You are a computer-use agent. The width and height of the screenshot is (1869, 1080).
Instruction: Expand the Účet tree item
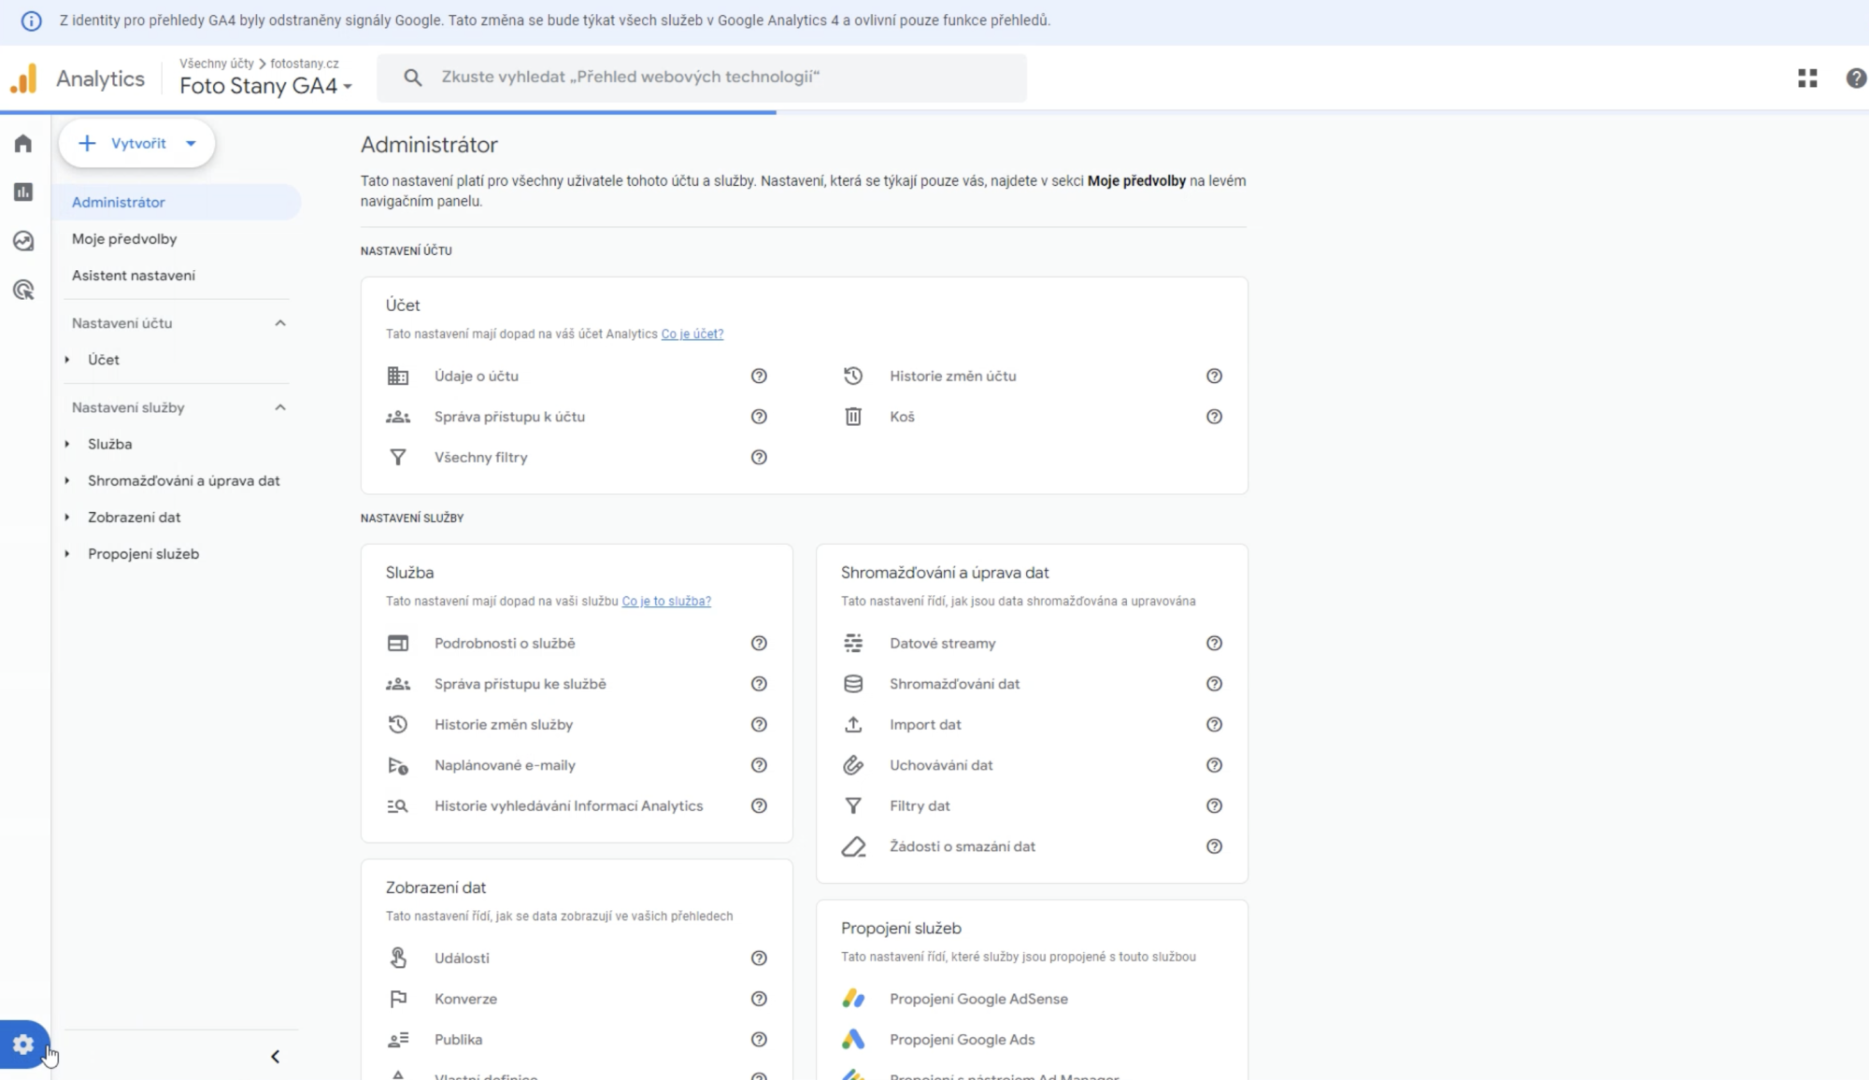[67, 360]
